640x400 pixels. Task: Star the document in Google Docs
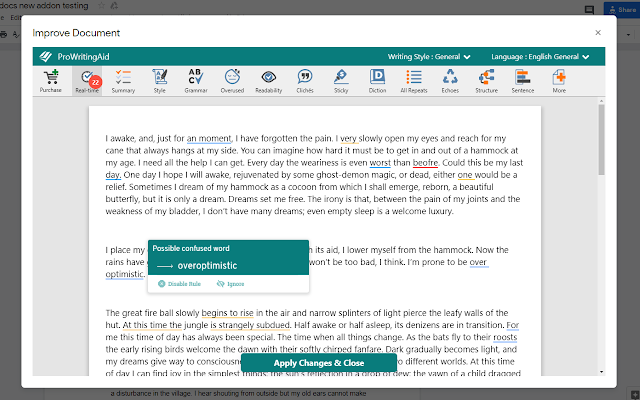coord(102,6)
